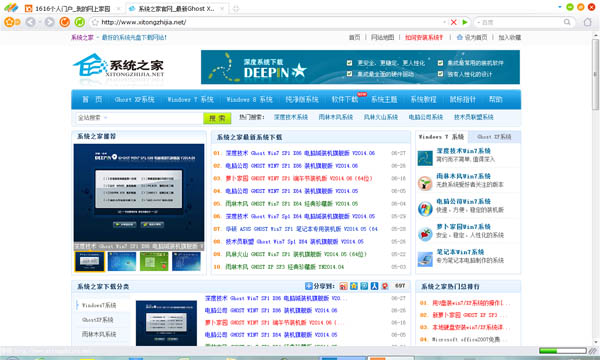Click the 系统之家 XITONGZHIJIA.NET site logo
Viewport: 600px width, 360px height.
tap(119, 66)
